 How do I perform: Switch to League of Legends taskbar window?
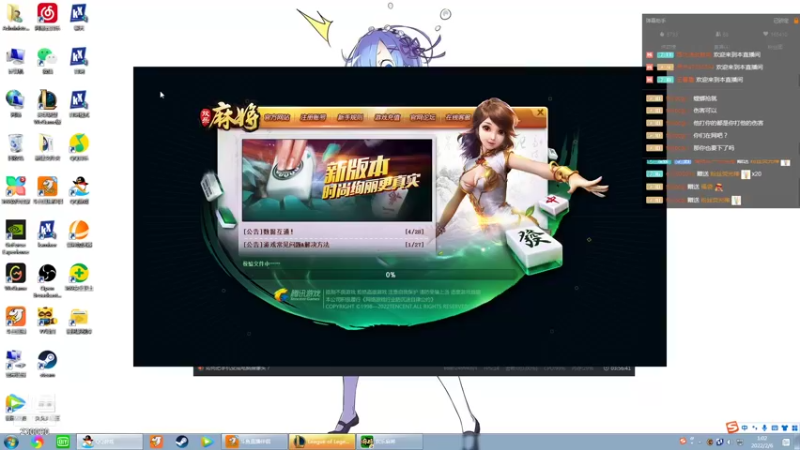click(x=321, y=441)
